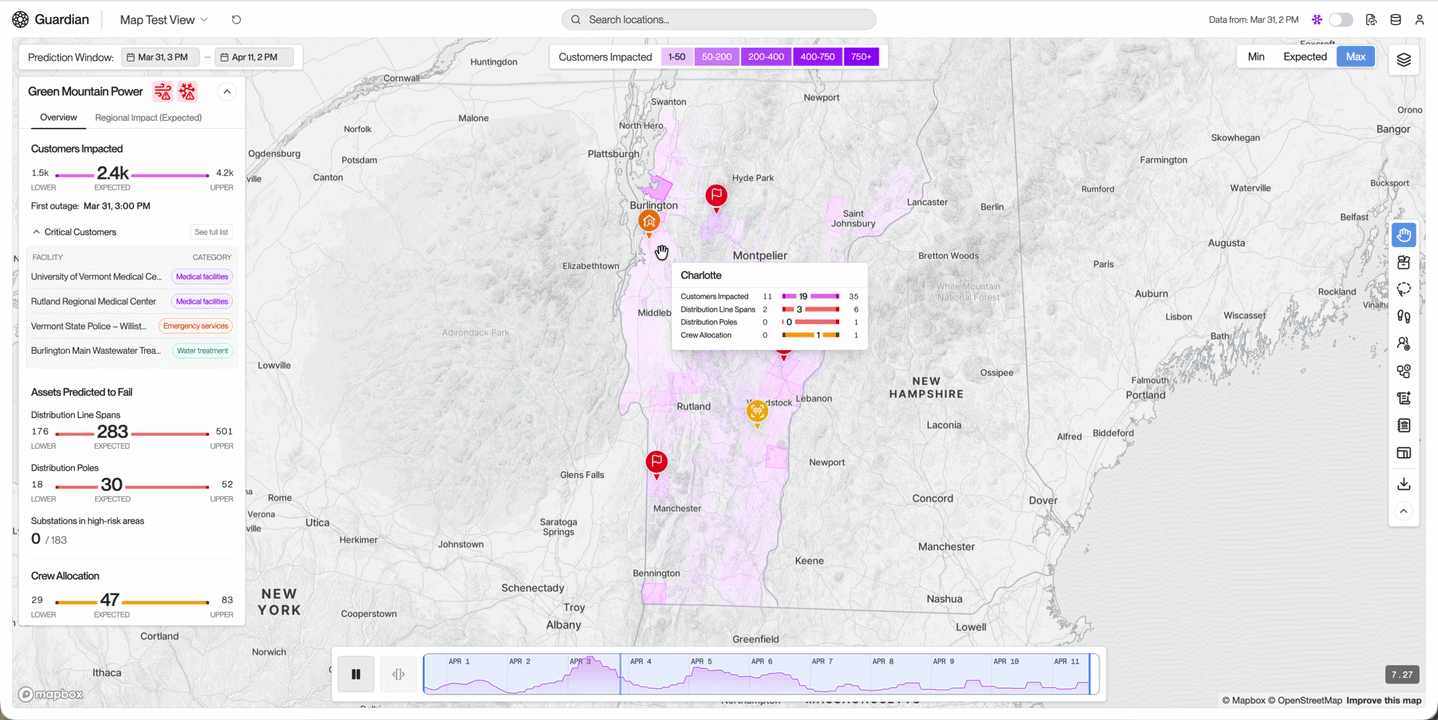
Task: Collapse the right toolbar with chevron button
Action: pyautogui.click(x=1404, y=511)
